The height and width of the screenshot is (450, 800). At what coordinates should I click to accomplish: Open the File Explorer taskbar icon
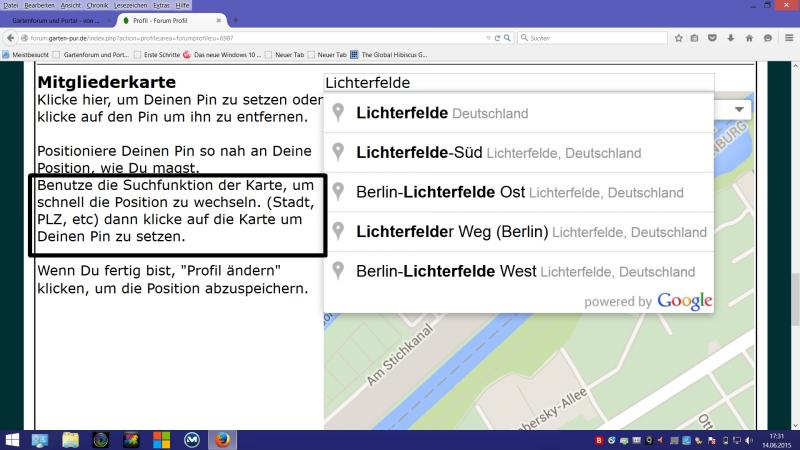tap(70, 440)
